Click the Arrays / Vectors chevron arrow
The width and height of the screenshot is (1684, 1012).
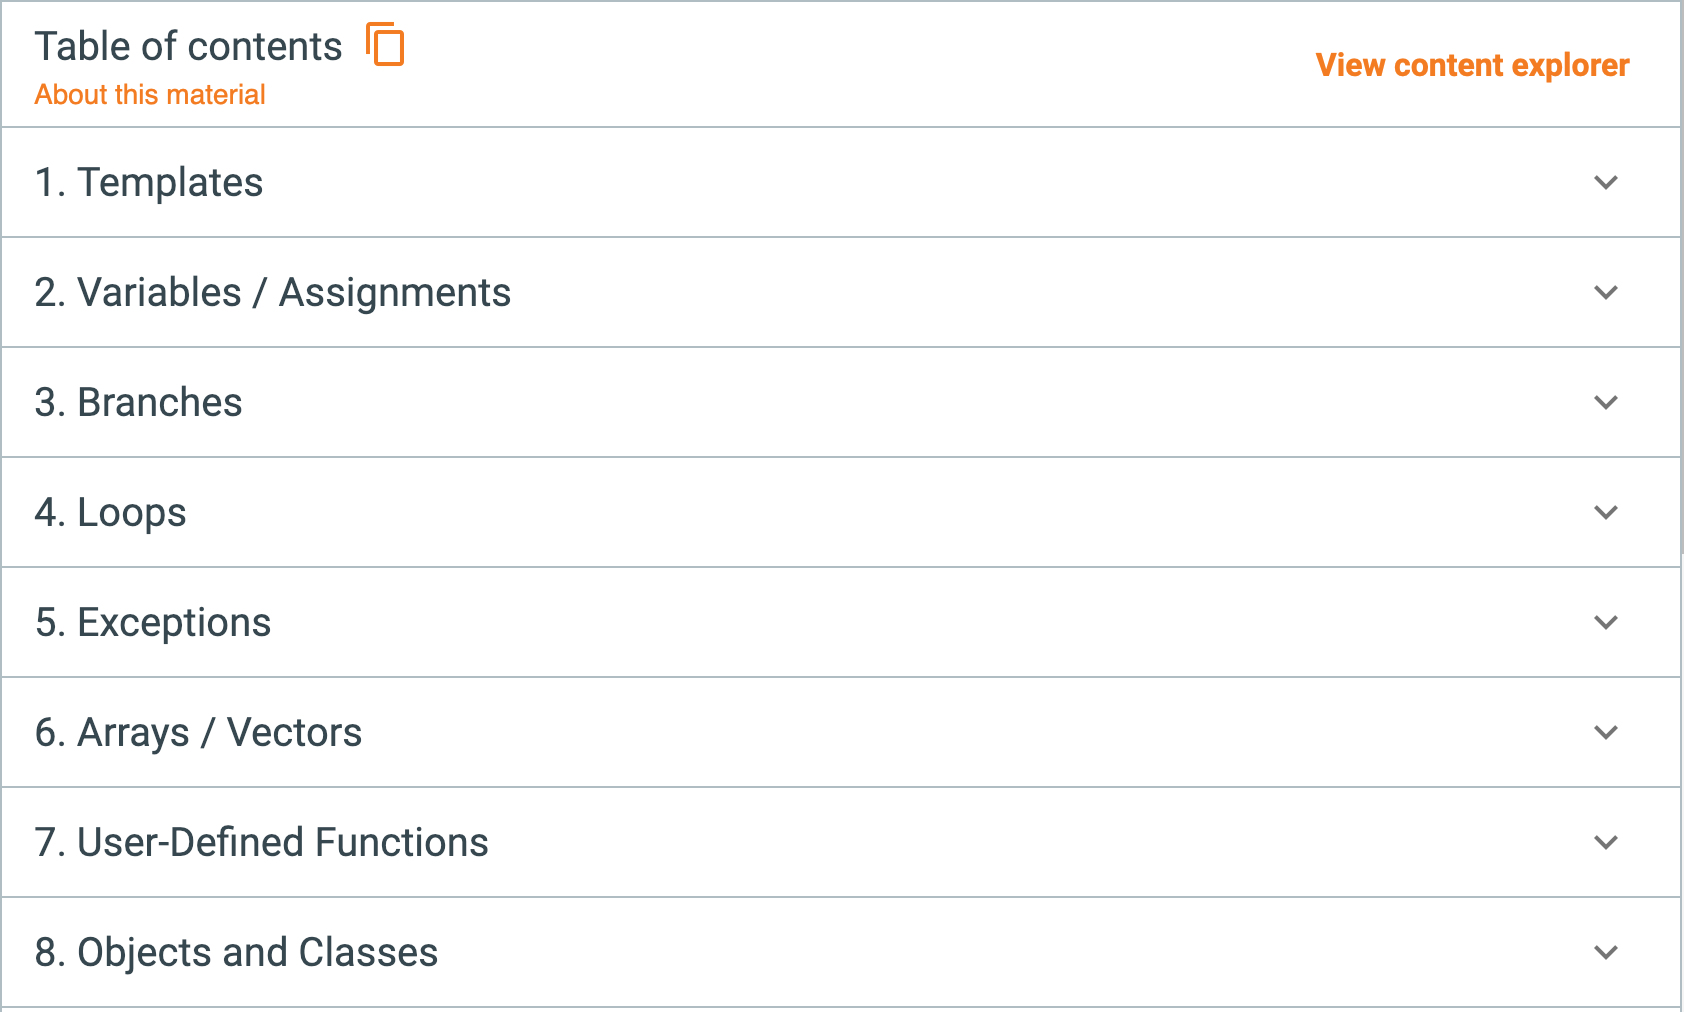(1606, 733)
